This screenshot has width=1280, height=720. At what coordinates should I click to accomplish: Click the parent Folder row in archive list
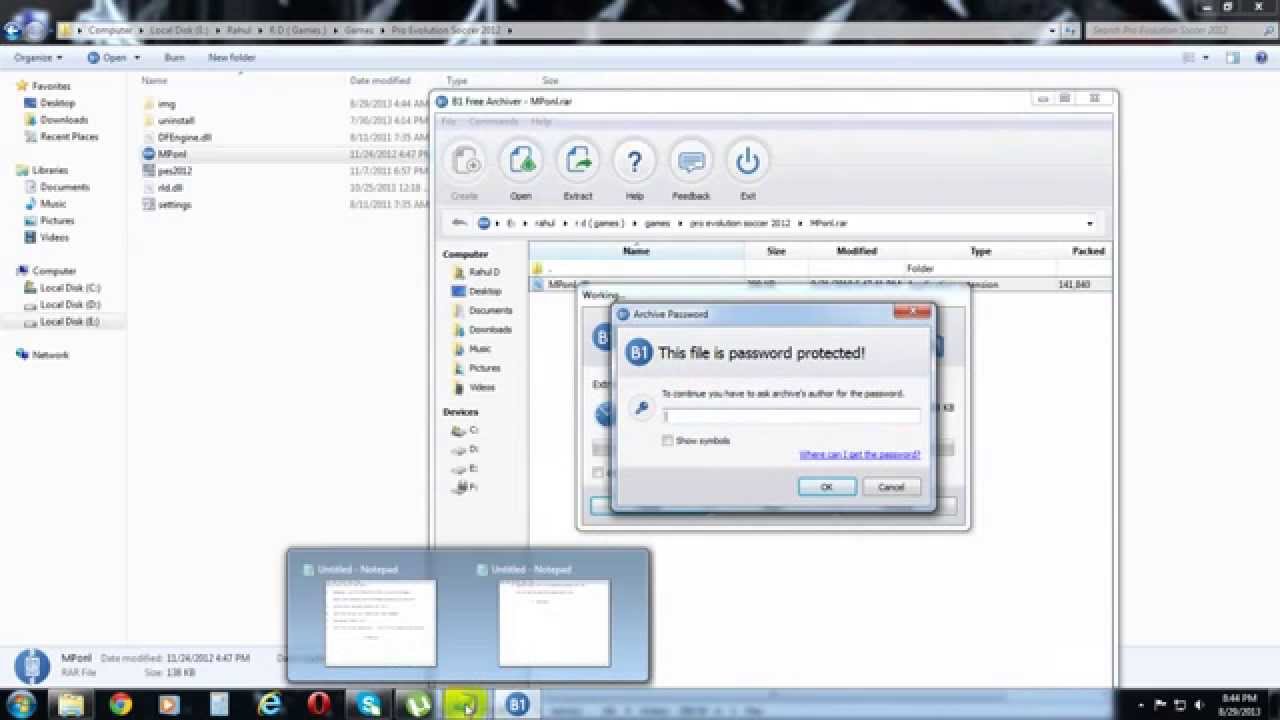point(820,268)
